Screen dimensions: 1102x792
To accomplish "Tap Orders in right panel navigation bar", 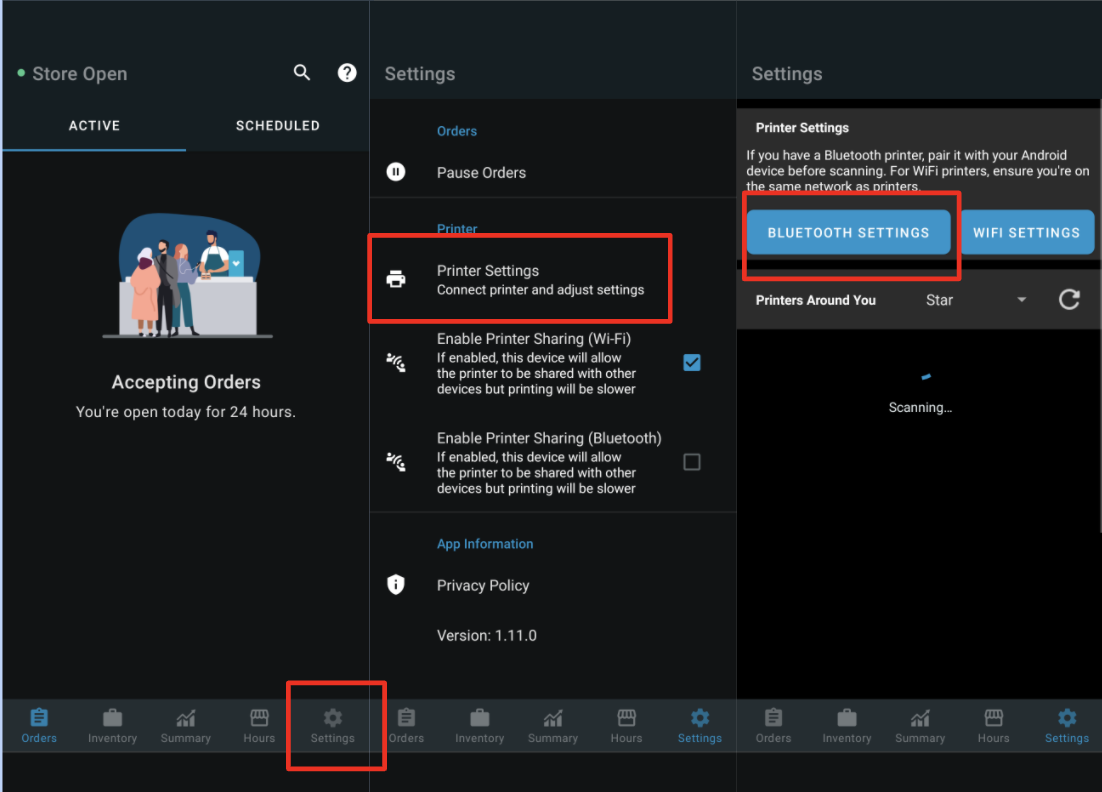I will coord(774,726).
